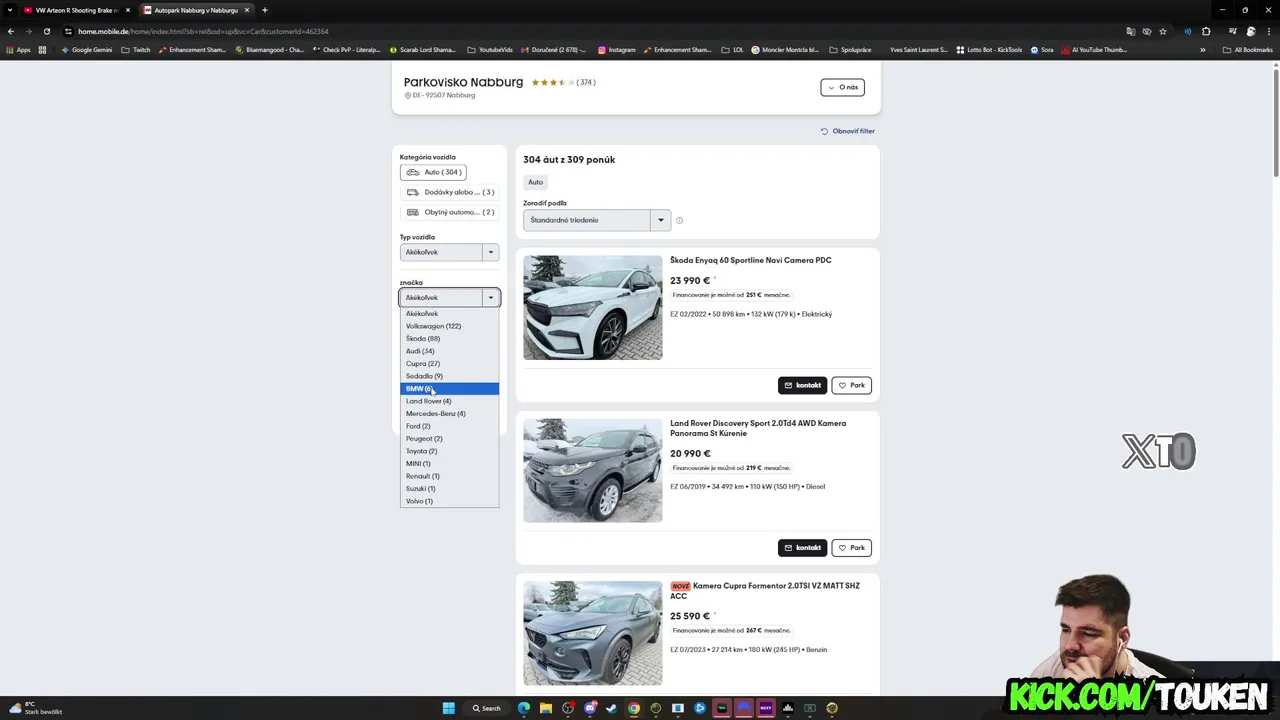The image size is (1280, 720).
Task: Open the Chrome three-dot menu
Action: click(1268, 31)
